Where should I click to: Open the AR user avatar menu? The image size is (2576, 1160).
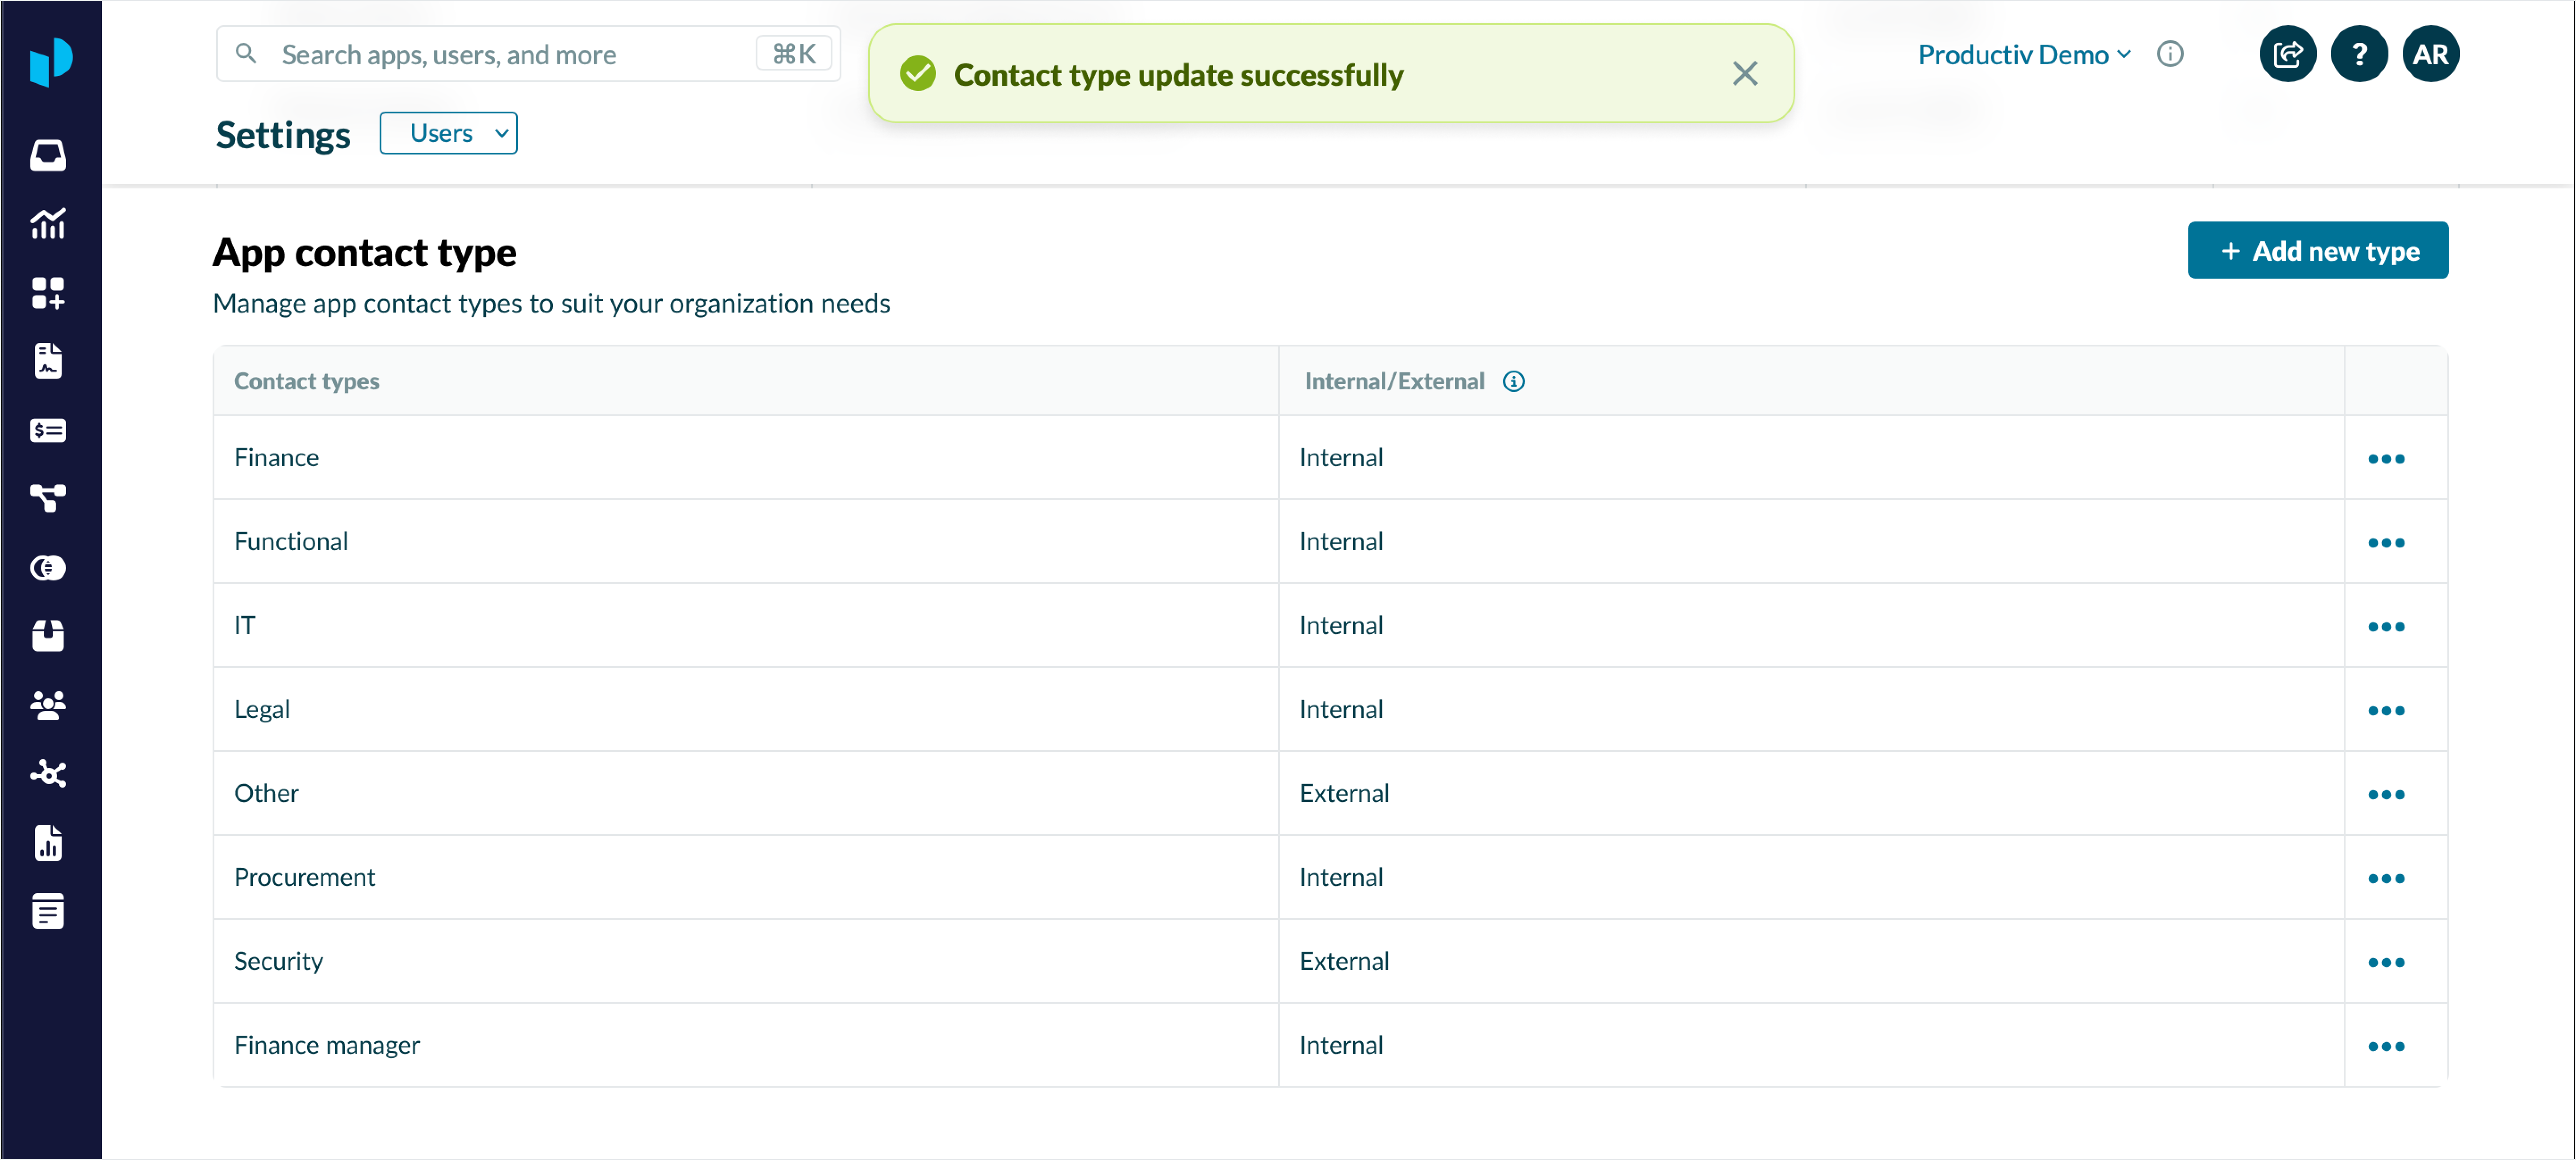click(2430, 54)
